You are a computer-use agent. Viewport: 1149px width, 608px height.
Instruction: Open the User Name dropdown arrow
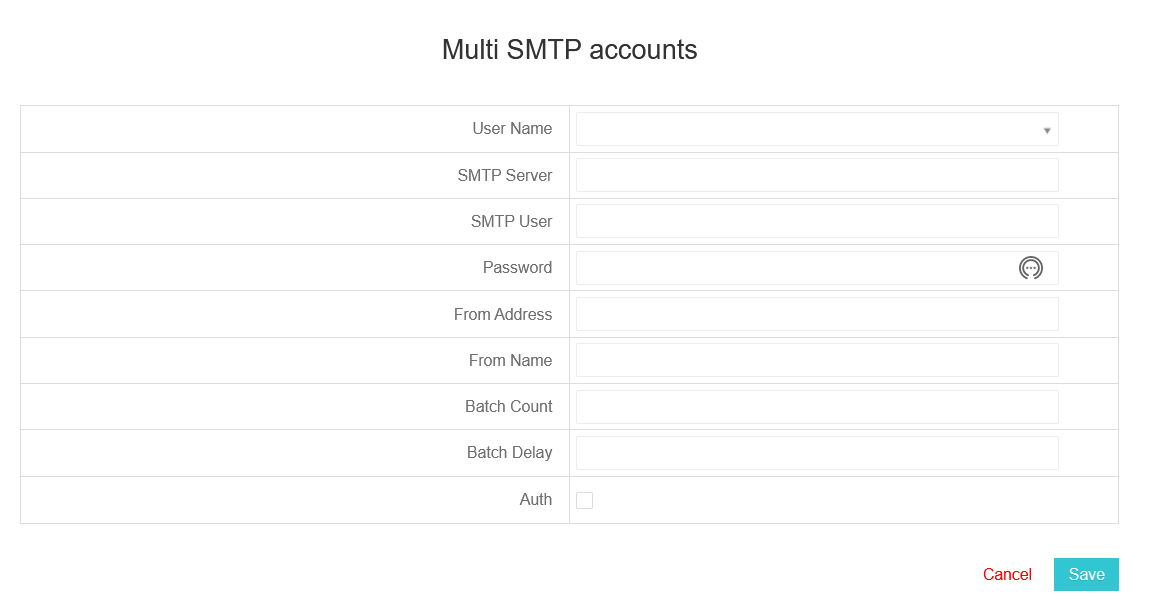point(1047,130)
